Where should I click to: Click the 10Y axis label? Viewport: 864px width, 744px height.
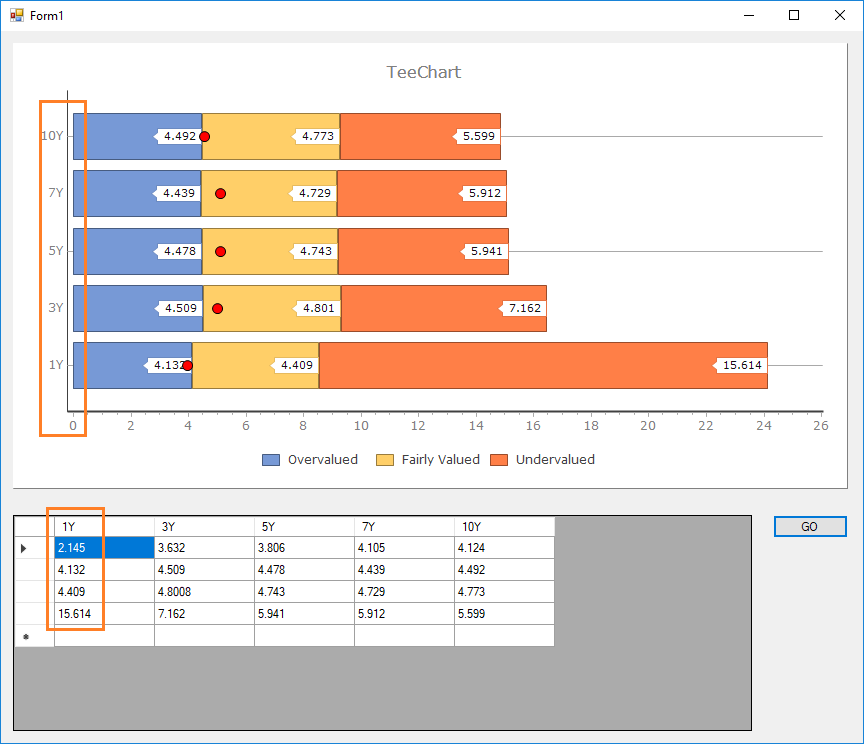tap(52, 136)
